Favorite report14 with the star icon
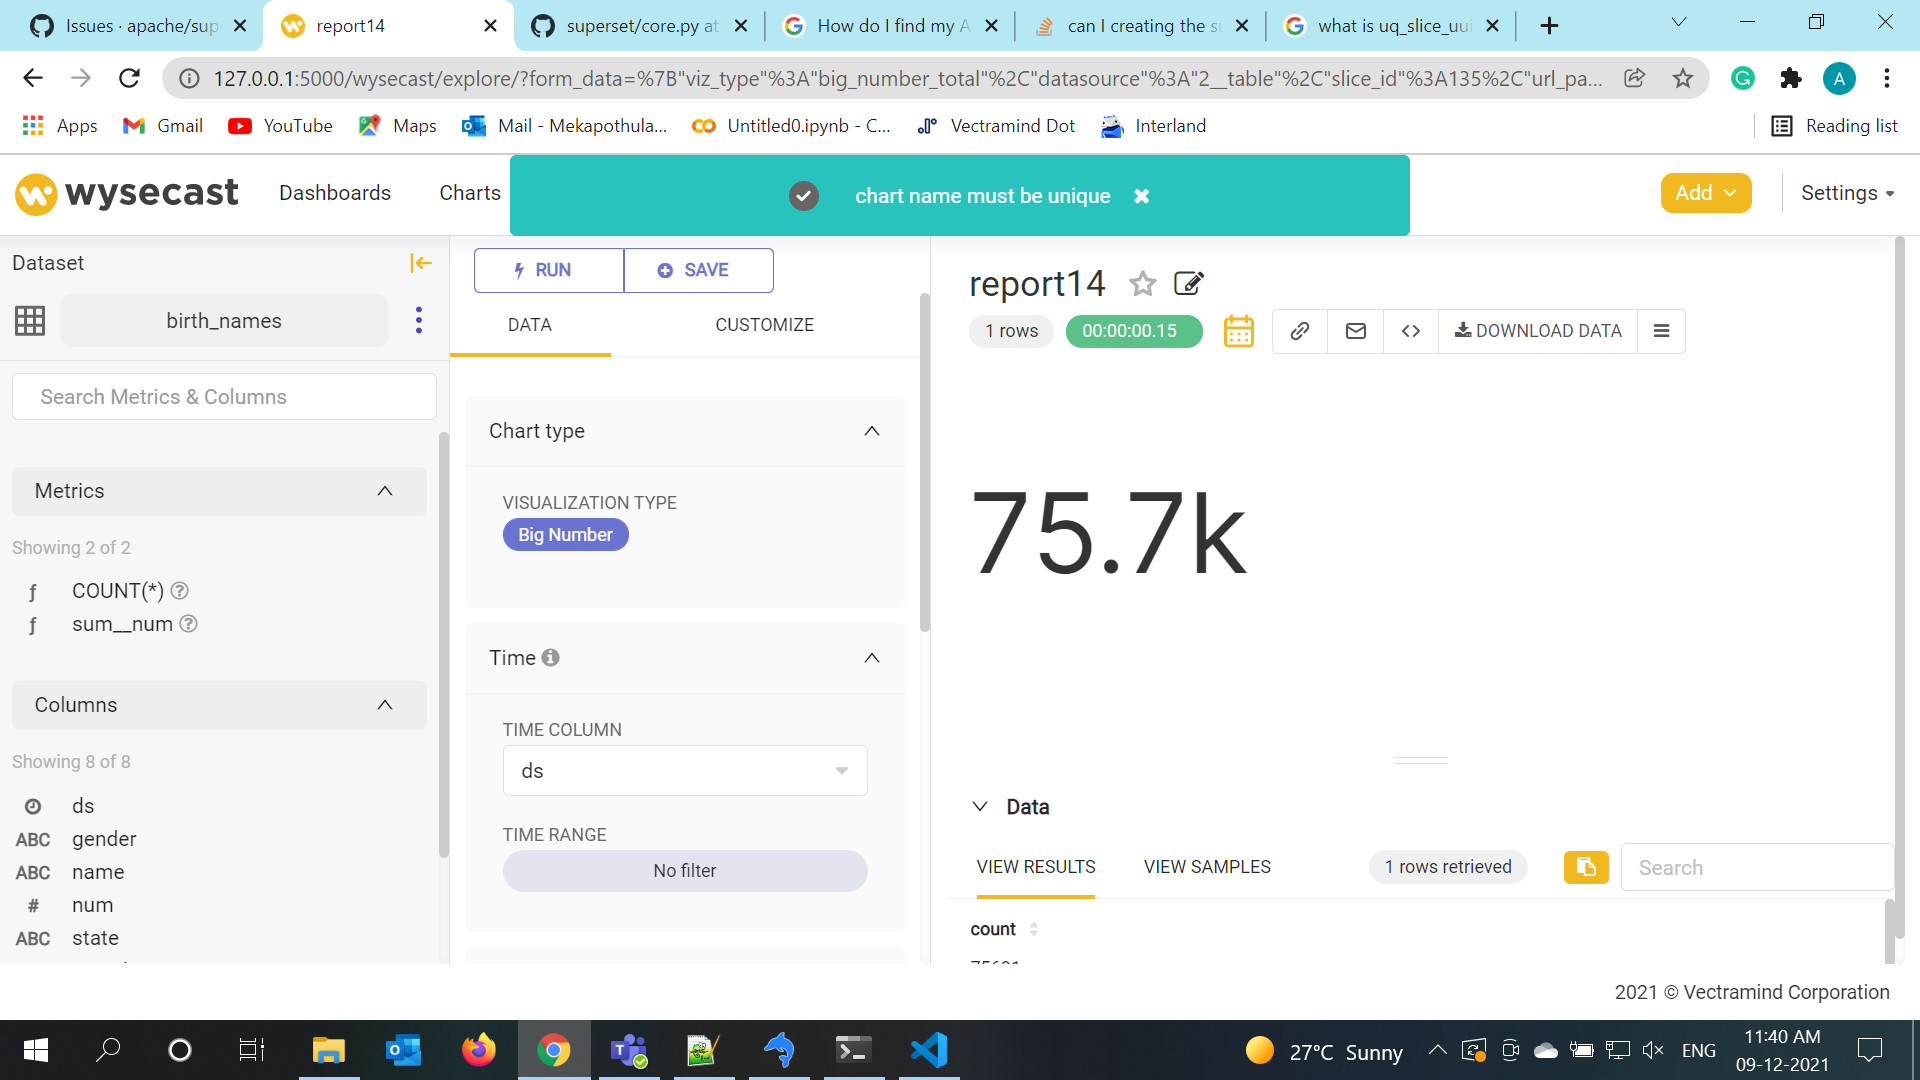 (1142, 284)
